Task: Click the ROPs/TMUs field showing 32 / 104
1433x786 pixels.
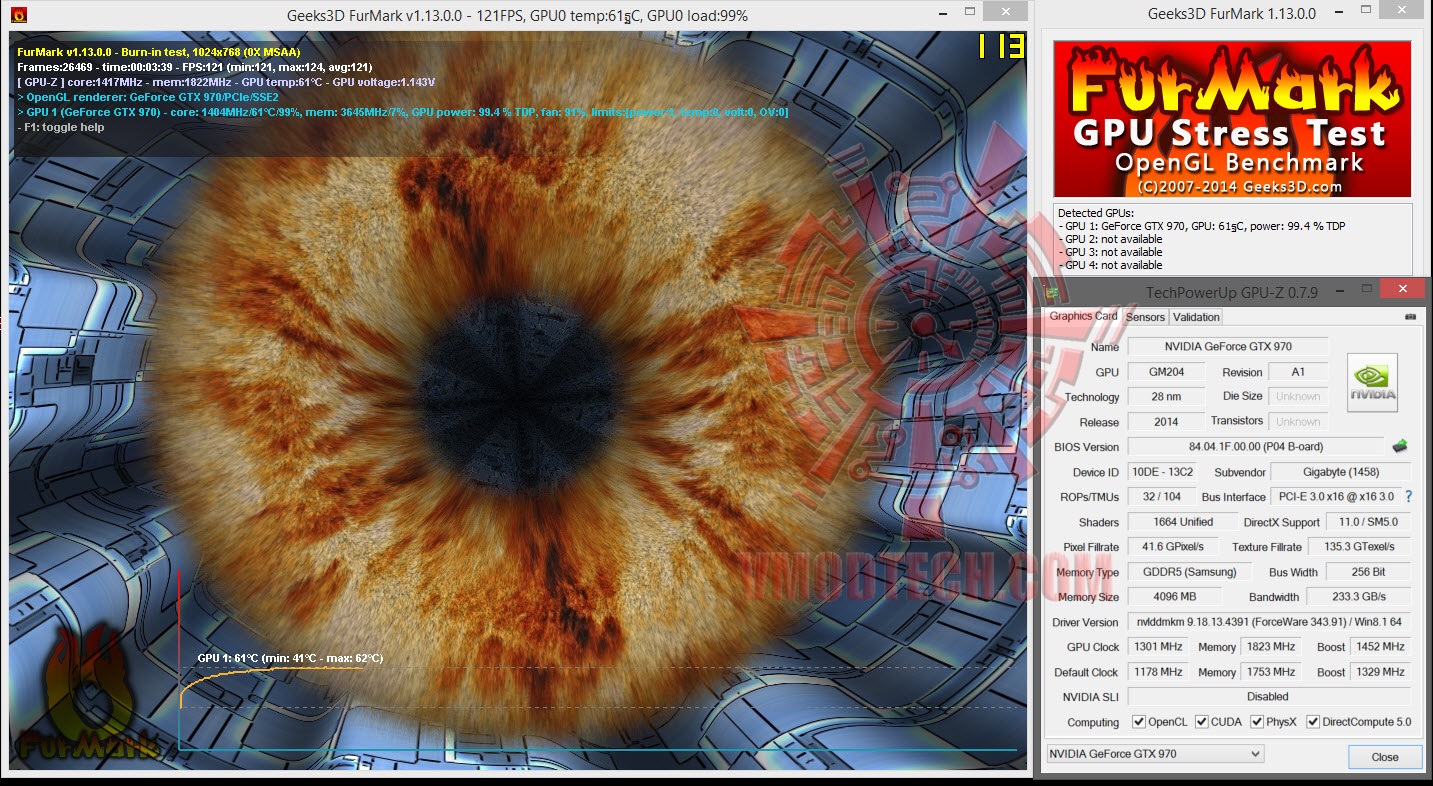Action: [1161, 497]
